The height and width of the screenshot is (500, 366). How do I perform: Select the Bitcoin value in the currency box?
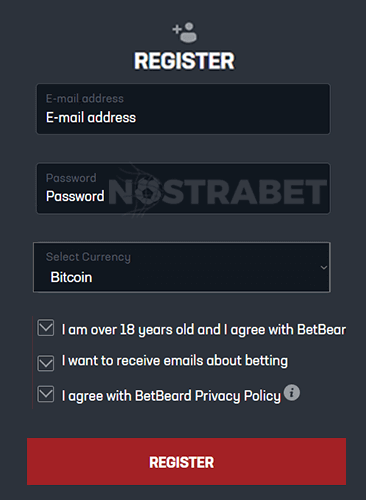[x=71, y=277]
